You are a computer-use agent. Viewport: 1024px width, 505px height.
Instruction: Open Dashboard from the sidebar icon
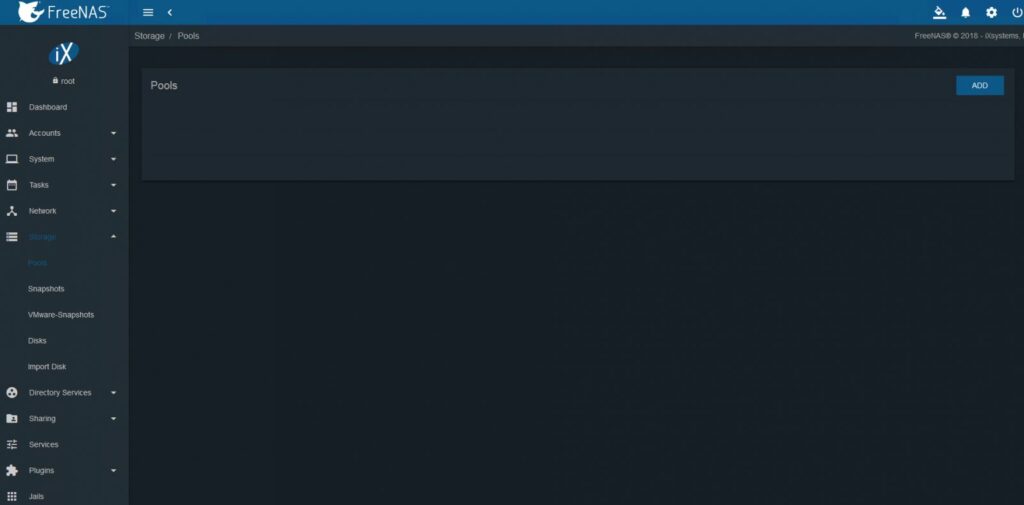(12, 106)
